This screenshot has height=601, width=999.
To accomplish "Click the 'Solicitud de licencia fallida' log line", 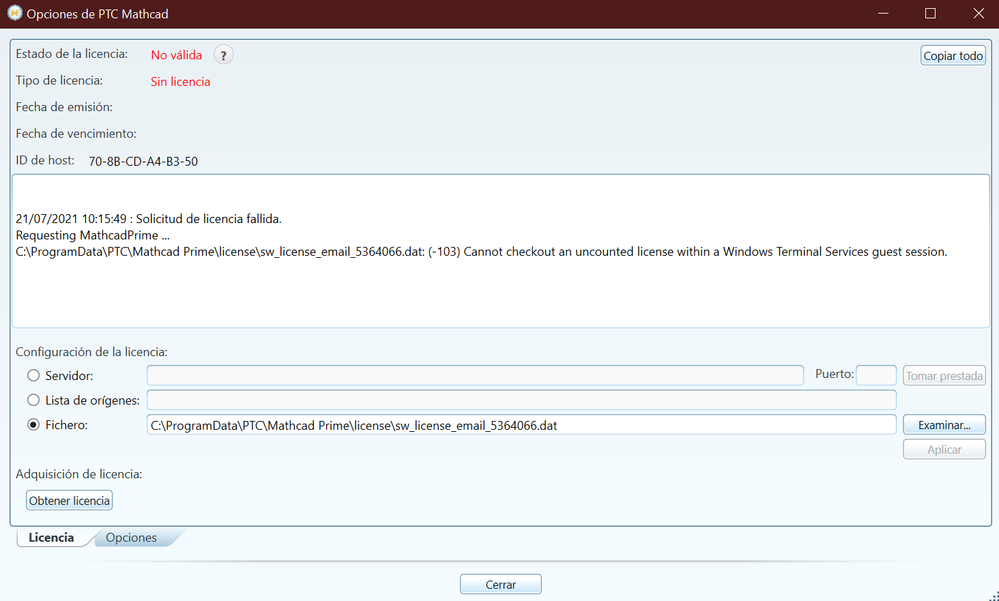I will (x=148, y=219).
